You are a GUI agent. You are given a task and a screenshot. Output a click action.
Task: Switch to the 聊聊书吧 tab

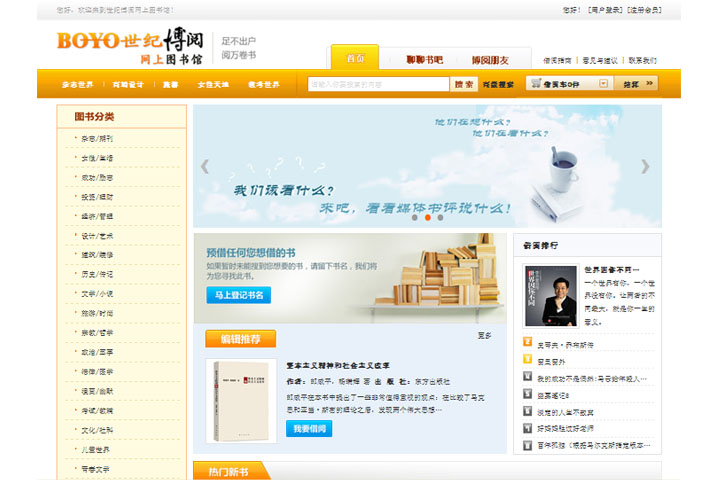[x=424, y=59]
